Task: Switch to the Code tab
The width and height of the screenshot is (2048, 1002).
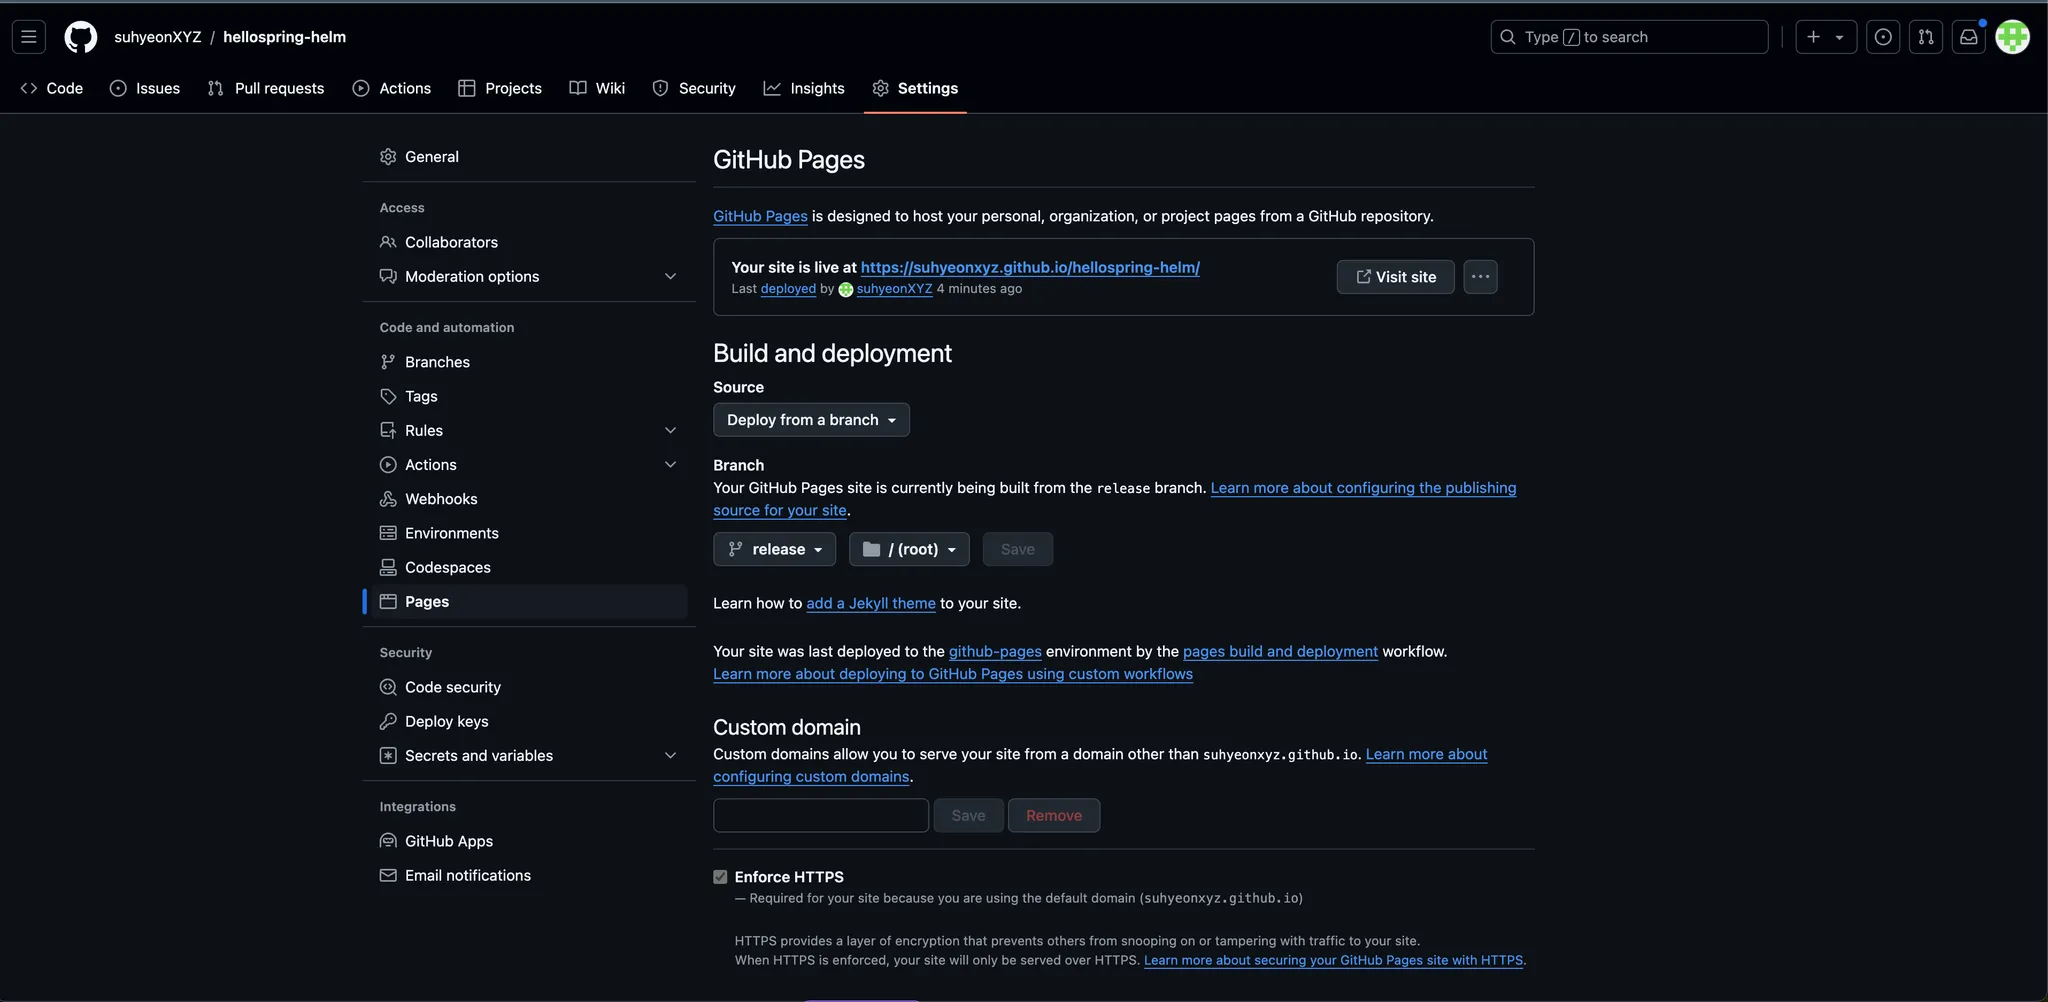Action: (x=52, y=88)
